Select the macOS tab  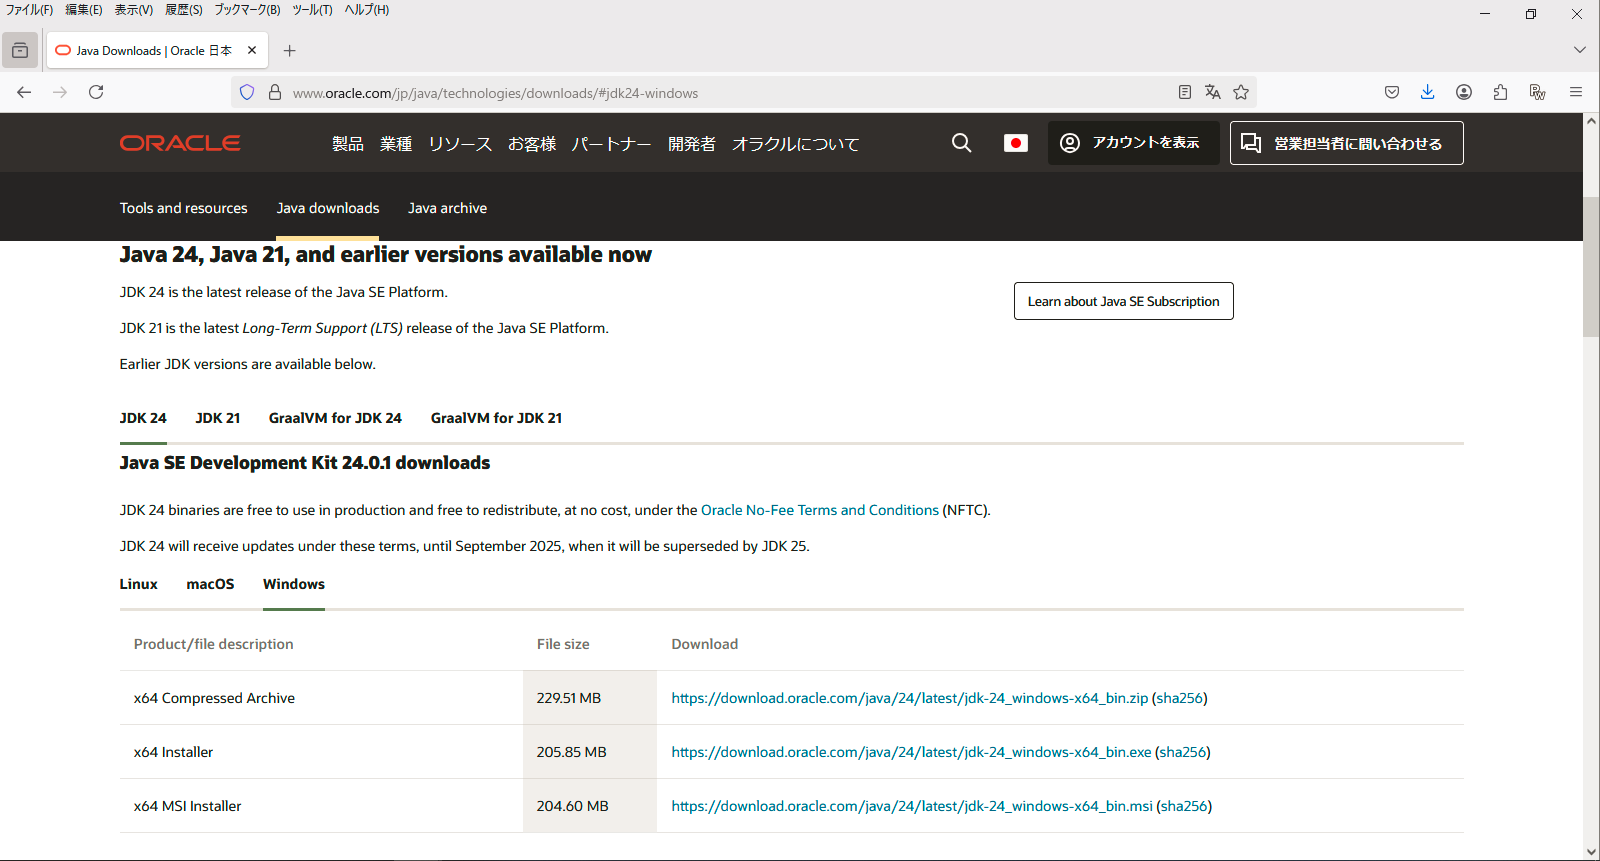[210, 584]
